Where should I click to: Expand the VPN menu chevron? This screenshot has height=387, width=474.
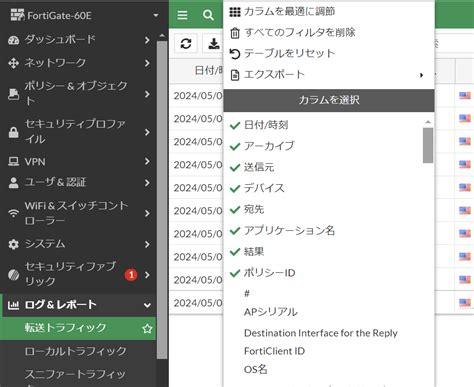click(x=147, y=162)
